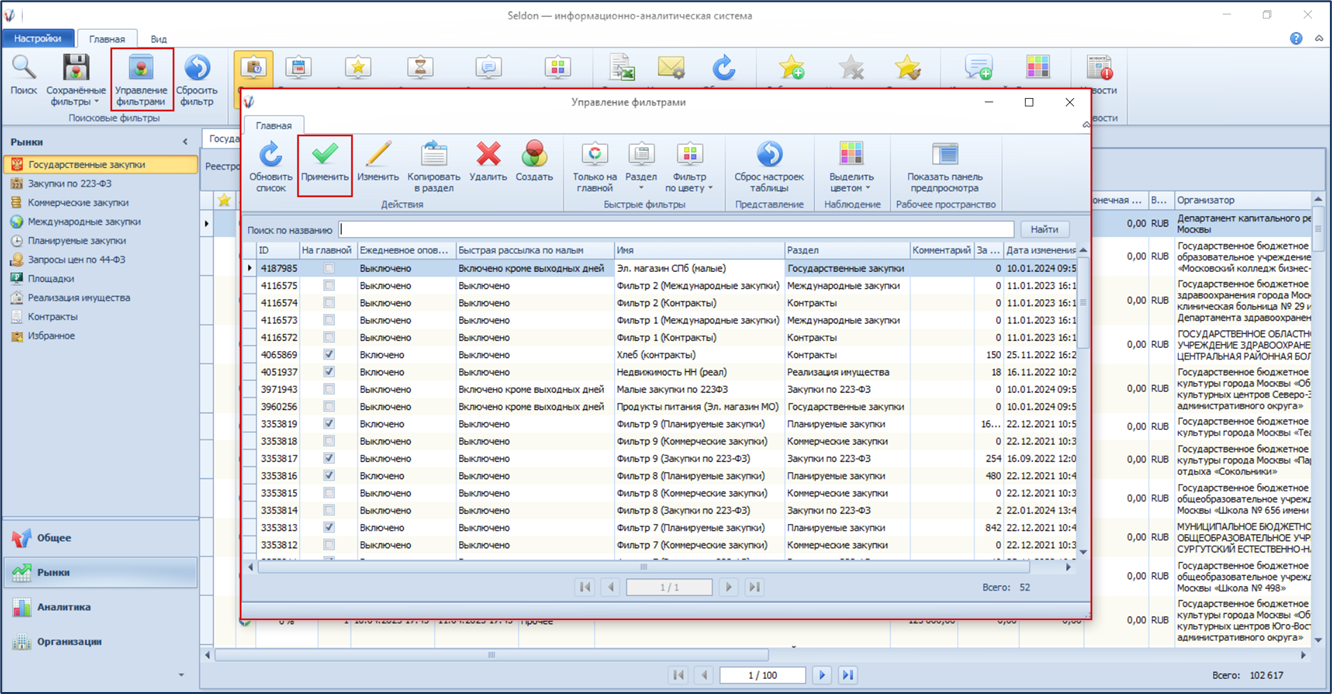Click Копировать в раздел icon
The width and height of the screenshot is (1332, 694).
434,155
